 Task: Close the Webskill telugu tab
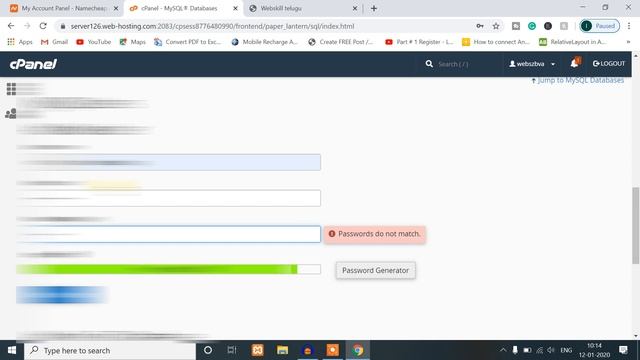tap(355, 8)
